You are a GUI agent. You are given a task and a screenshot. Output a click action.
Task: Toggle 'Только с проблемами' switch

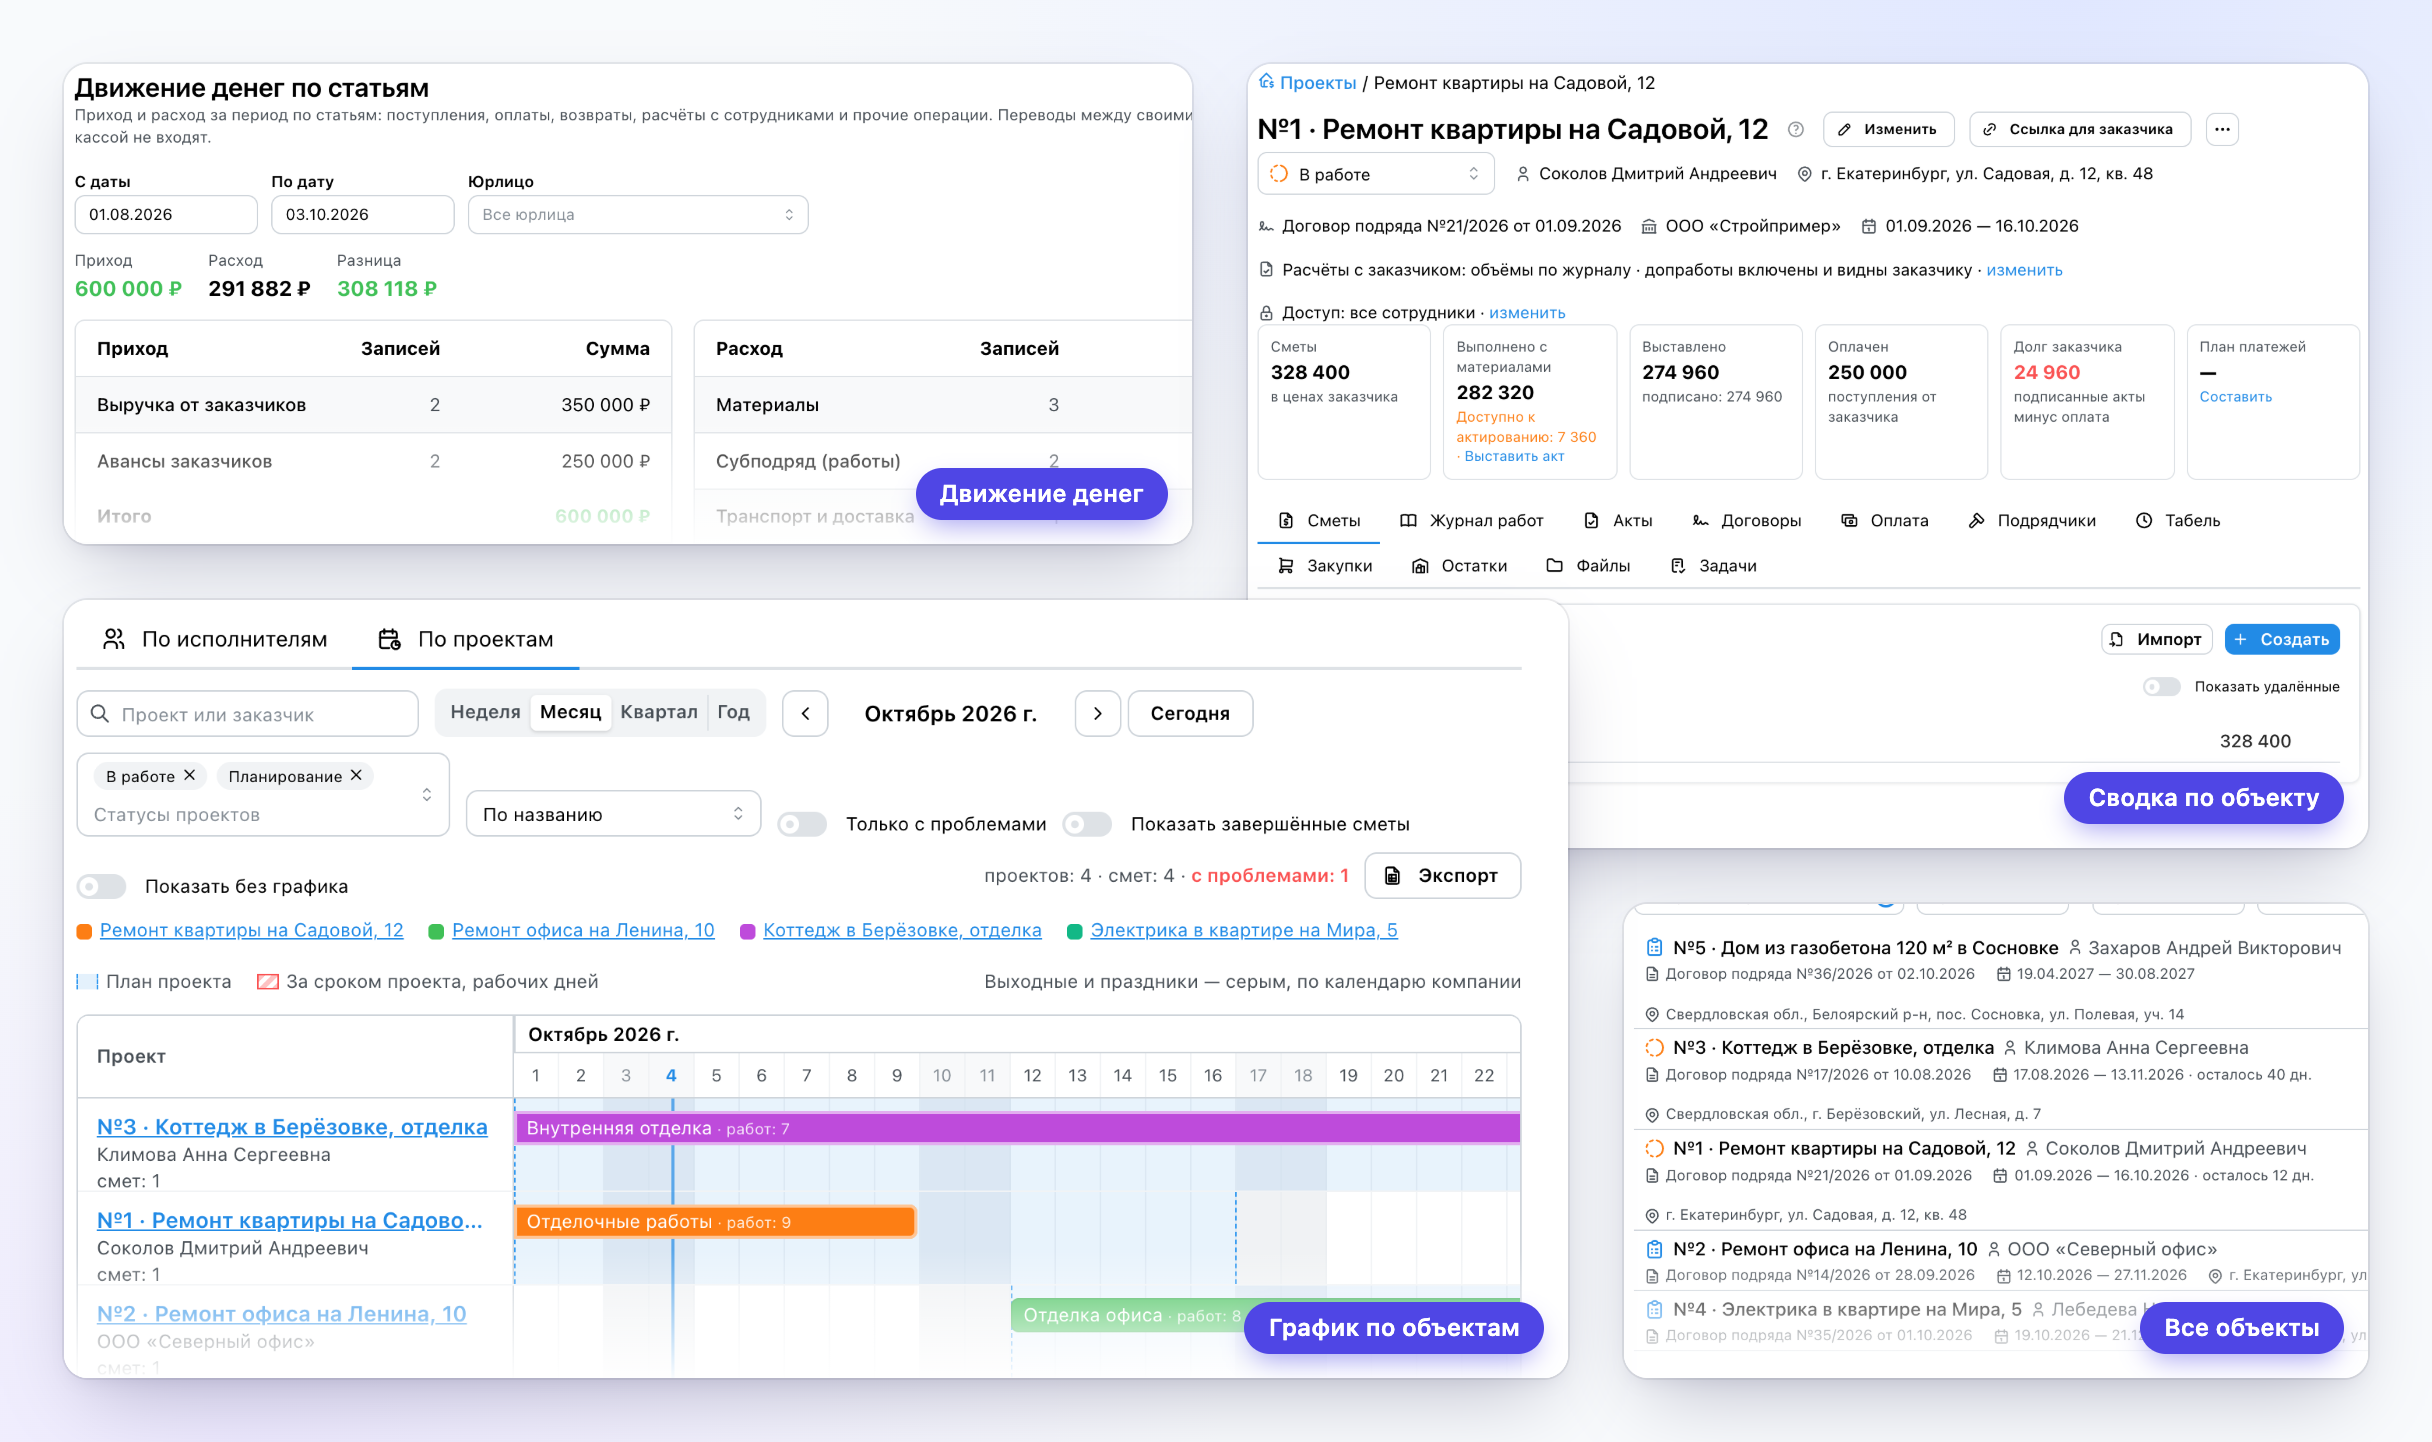pyautogui.click(x=802, y=824)
